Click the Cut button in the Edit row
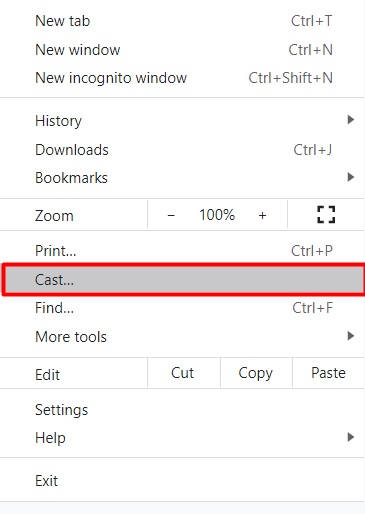Image resolution: width=365 pixels, height=514 pixels. 182,373
